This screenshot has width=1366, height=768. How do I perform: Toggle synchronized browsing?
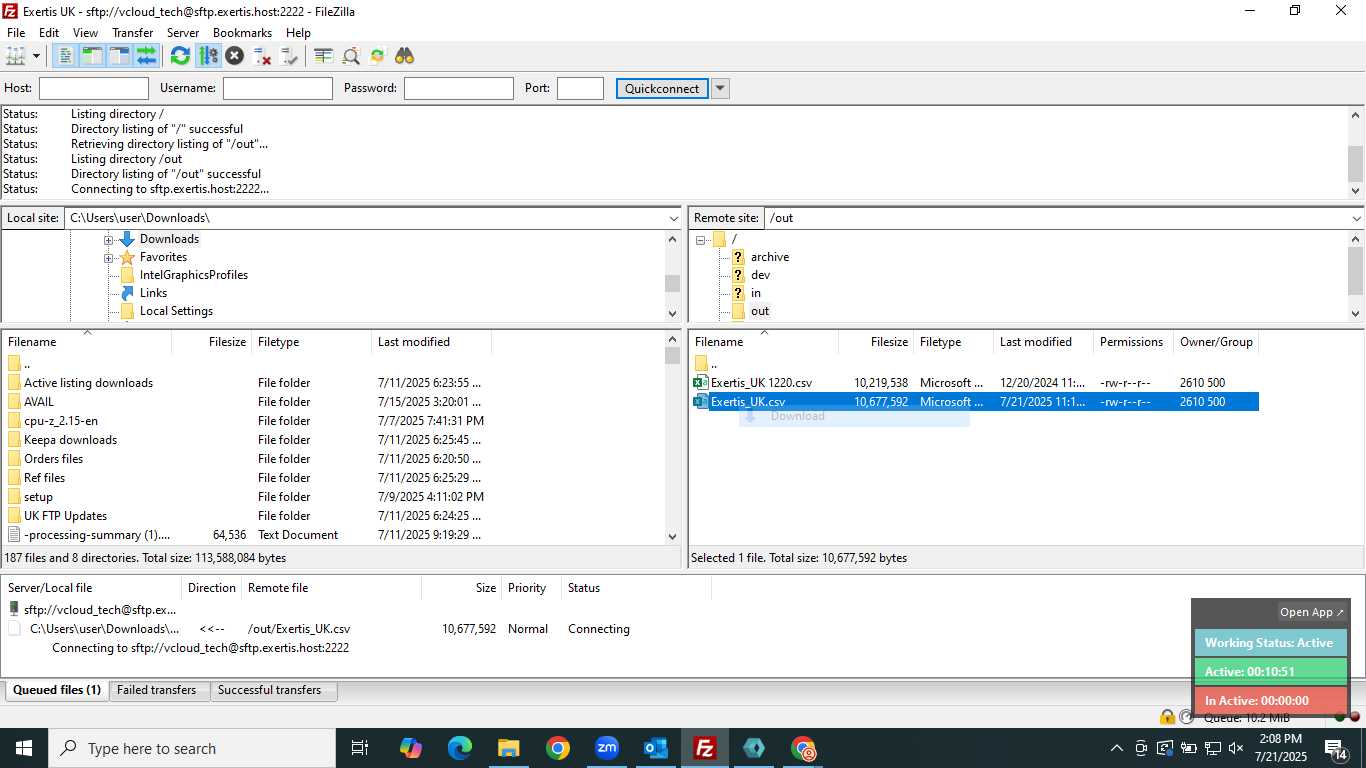point(377,56)
